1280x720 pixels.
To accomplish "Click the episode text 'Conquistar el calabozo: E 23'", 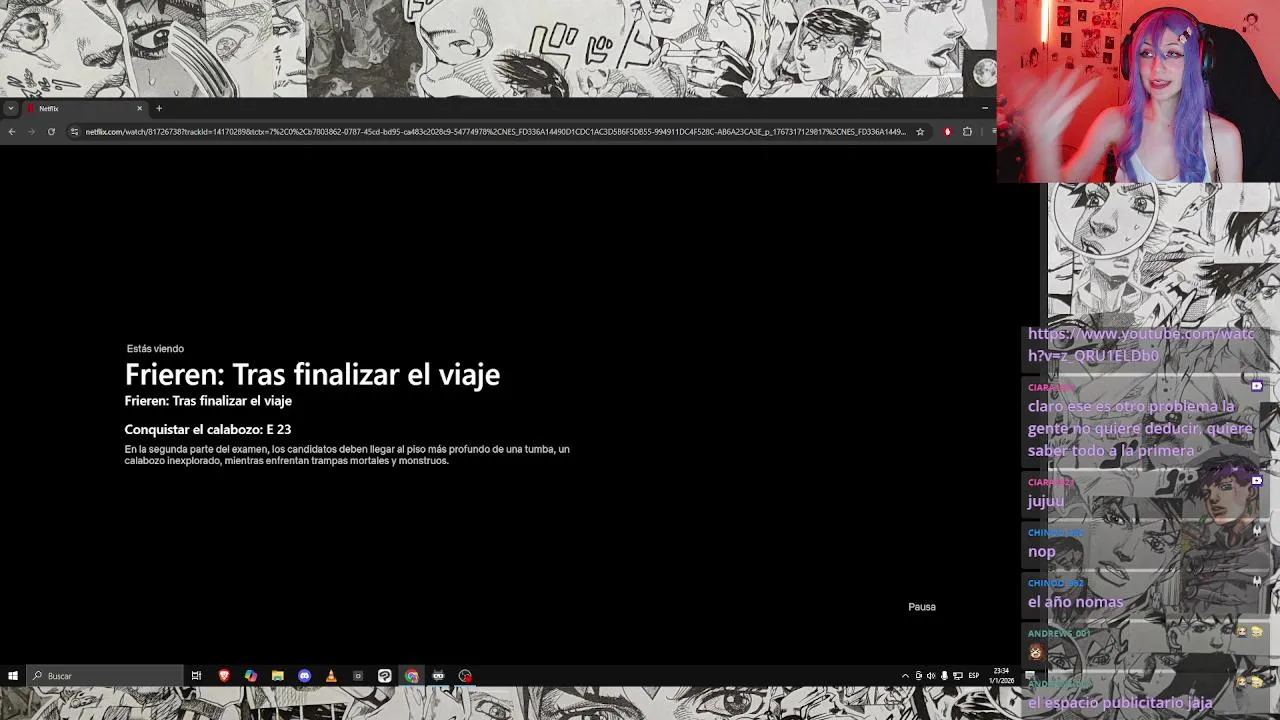I will [208, 429].
